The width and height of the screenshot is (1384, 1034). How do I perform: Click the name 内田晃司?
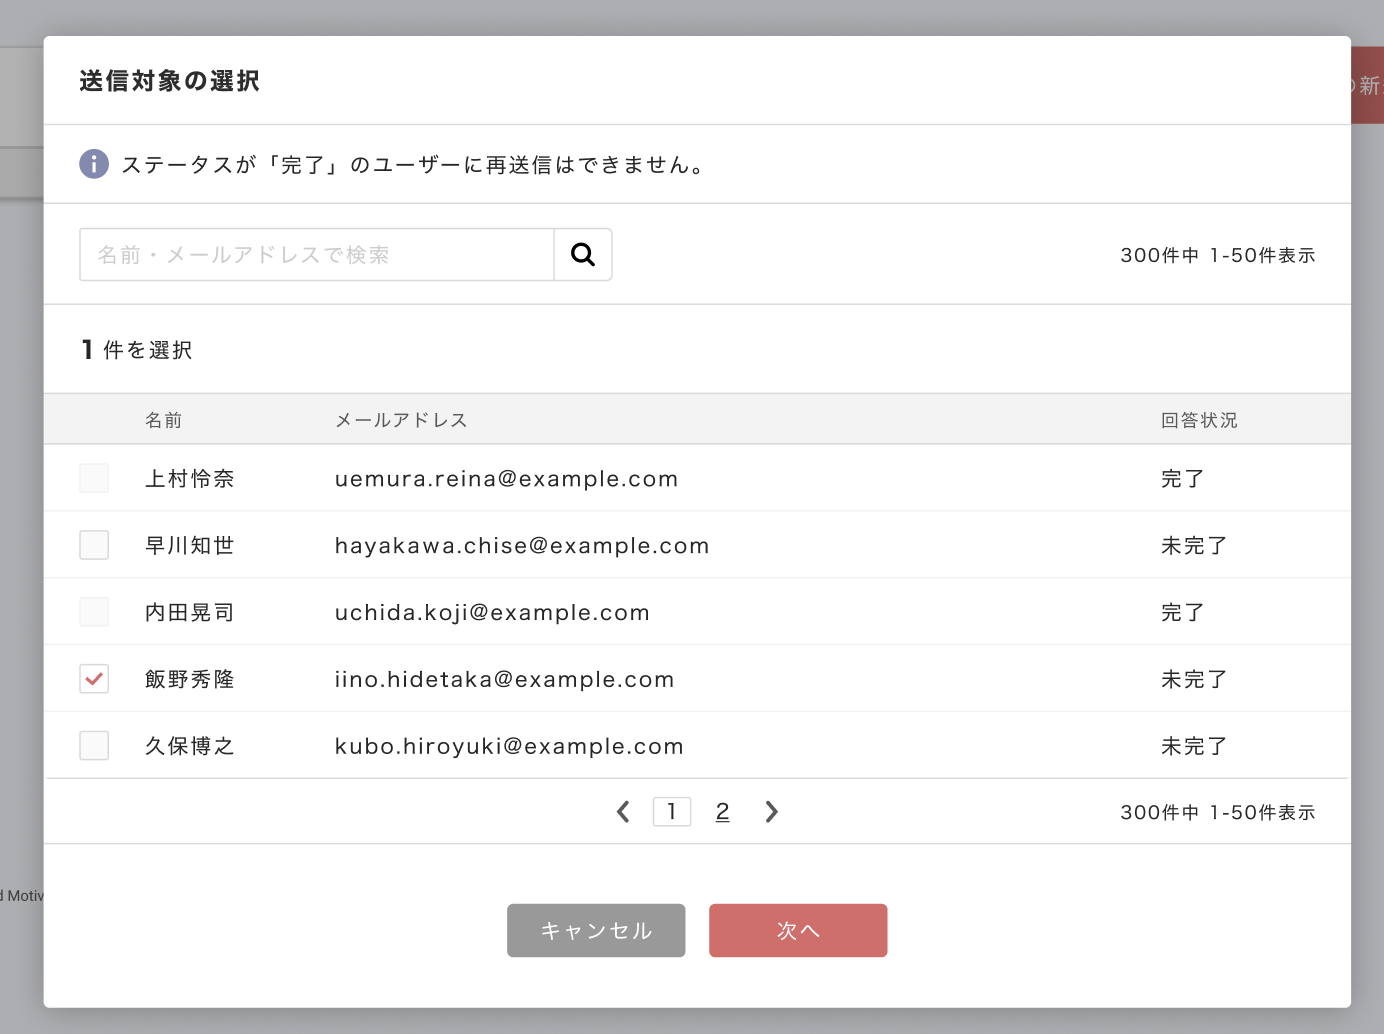(x=190, y=613)
